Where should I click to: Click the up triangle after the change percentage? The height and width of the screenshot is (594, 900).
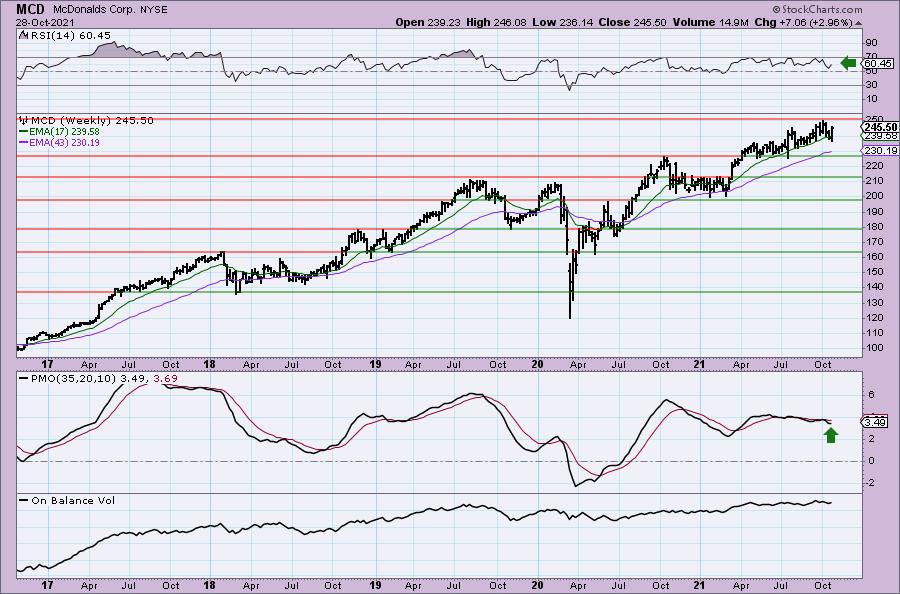pyautogui.click(x=858, y=24)
